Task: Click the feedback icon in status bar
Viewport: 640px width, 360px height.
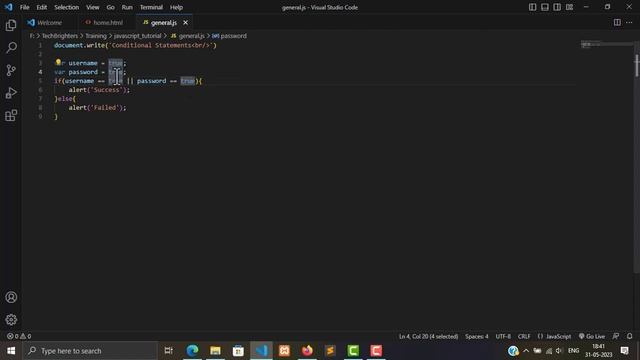Action: (616, 336)
